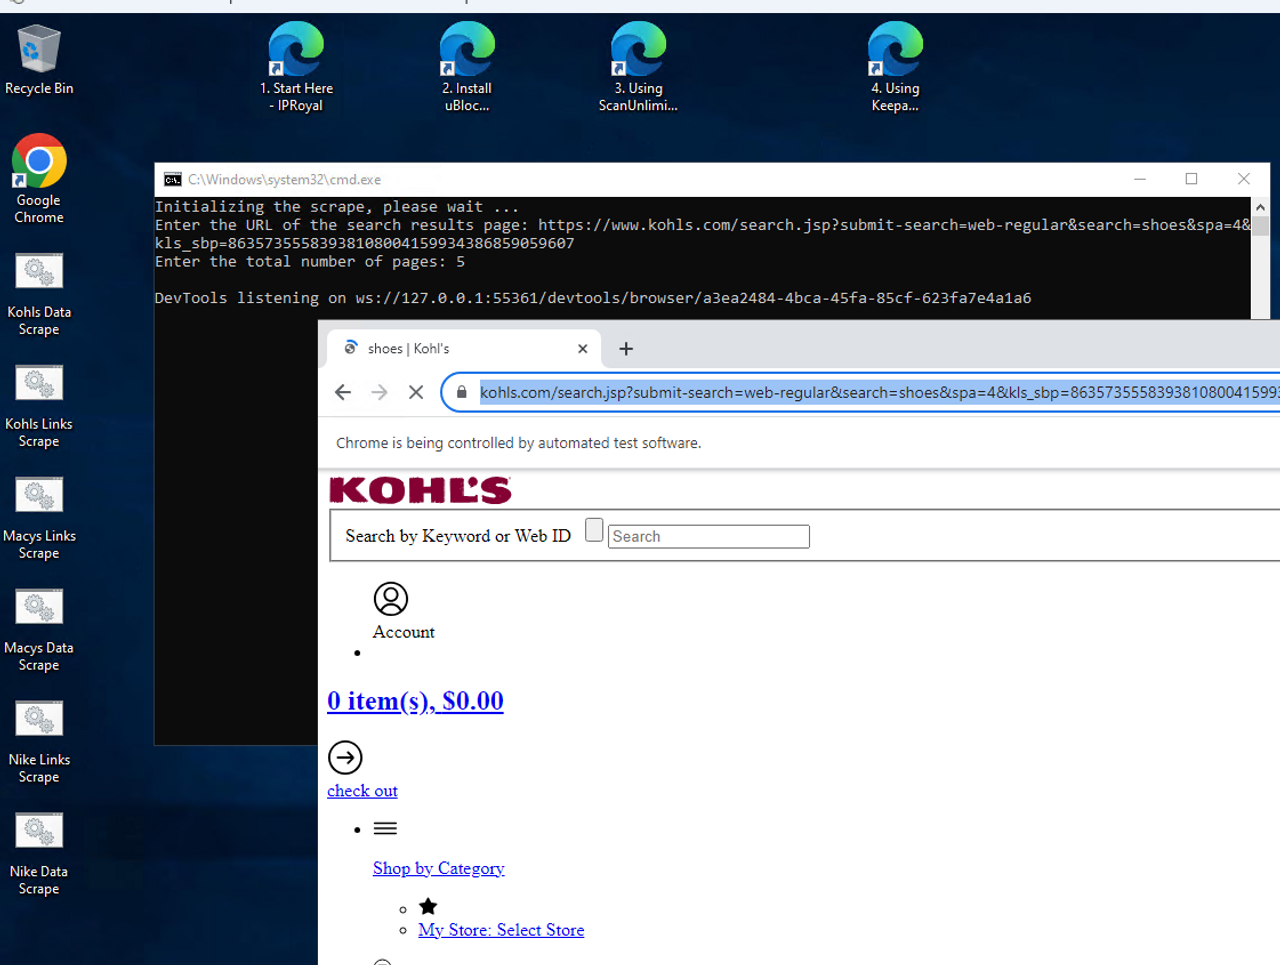Minimize the cmd.exe window

[1140, 179]
